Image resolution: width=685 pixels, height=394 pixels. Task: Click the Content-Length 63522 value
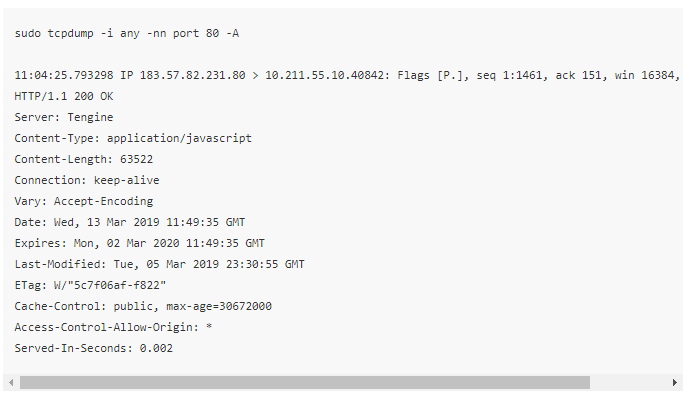tap(136, 159)
